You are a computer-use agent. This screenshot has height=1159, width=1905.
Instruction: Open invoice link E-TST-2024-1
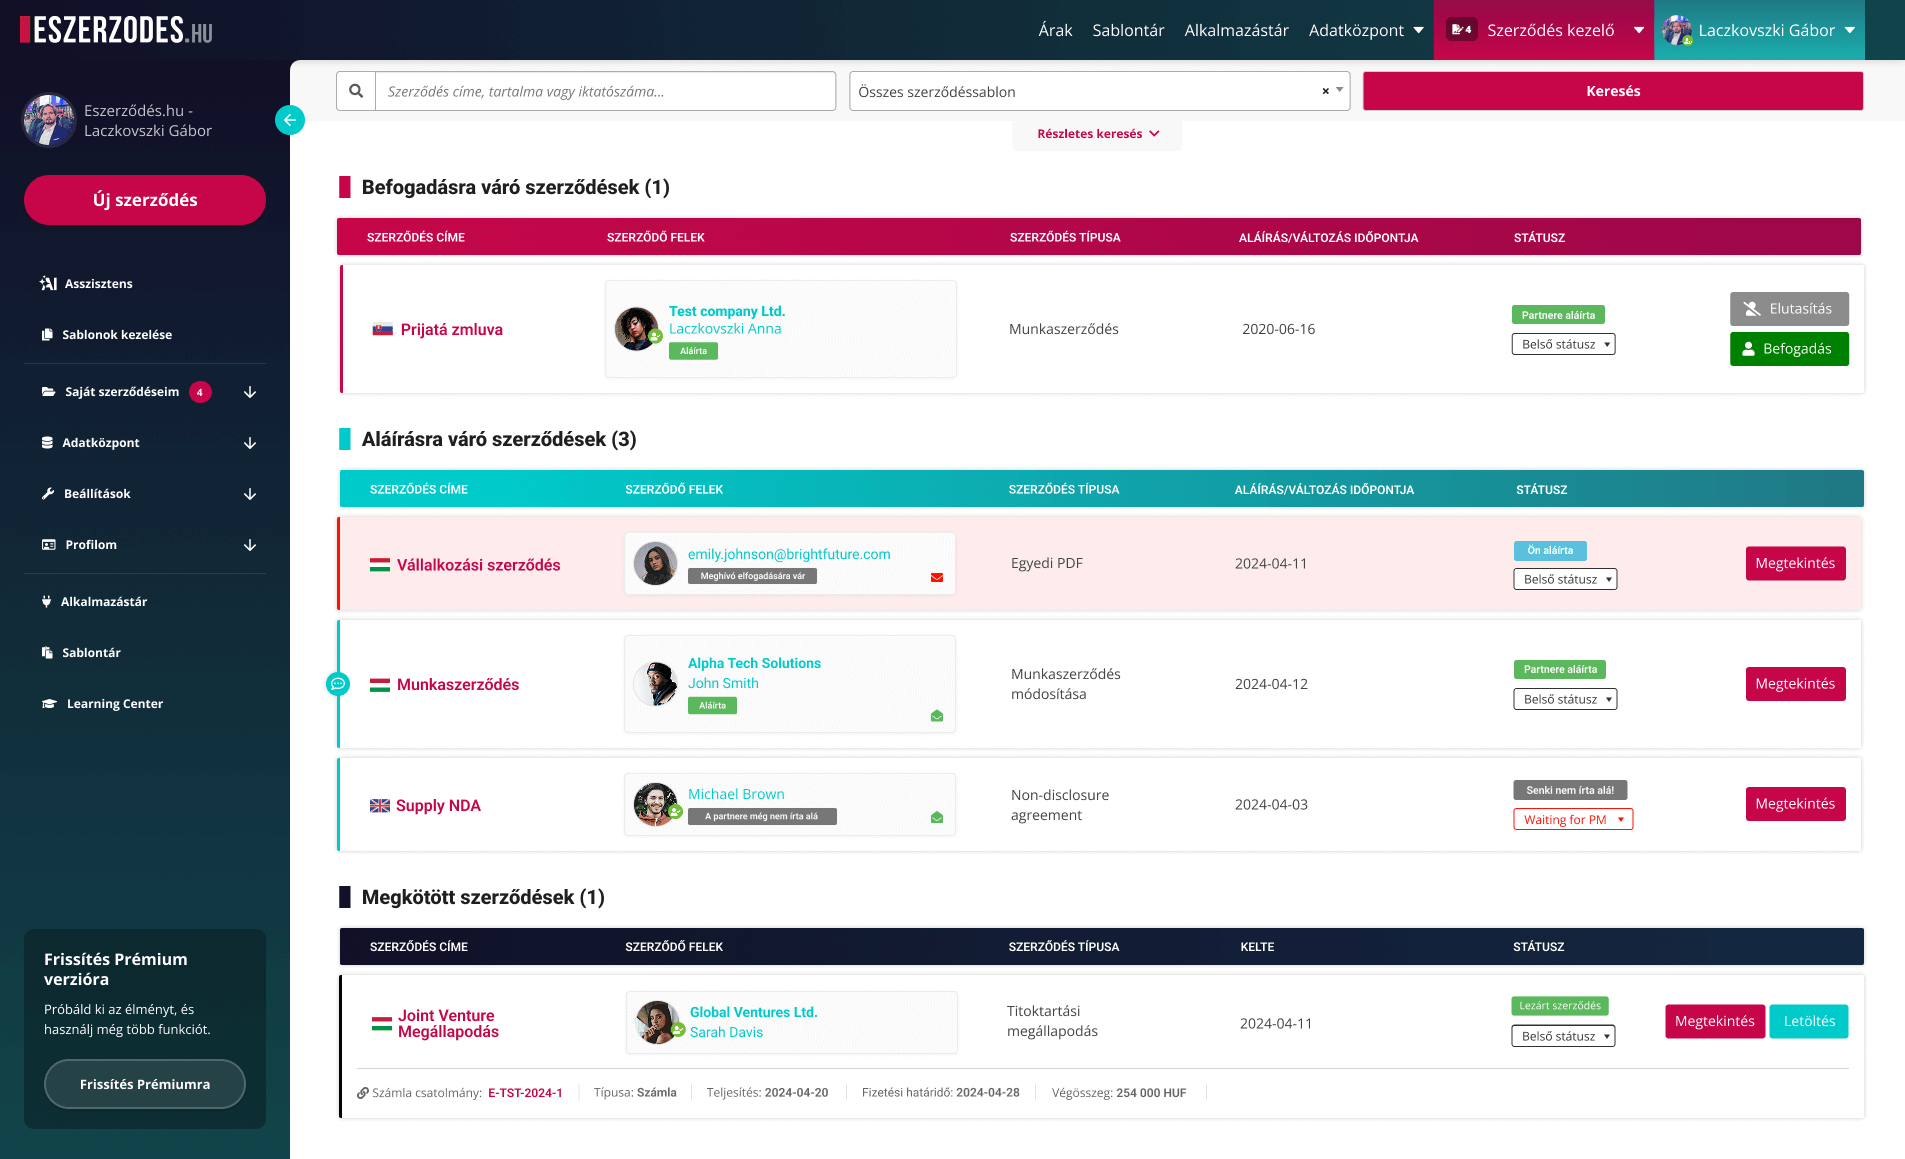(525, 1093)
